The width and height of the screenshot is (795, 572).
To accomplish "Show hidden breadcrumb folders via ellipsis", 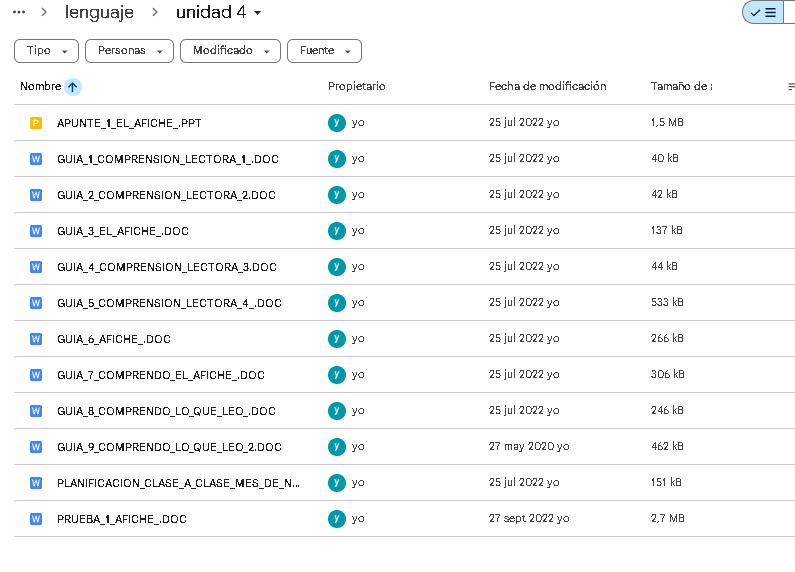I will (19, 12).
